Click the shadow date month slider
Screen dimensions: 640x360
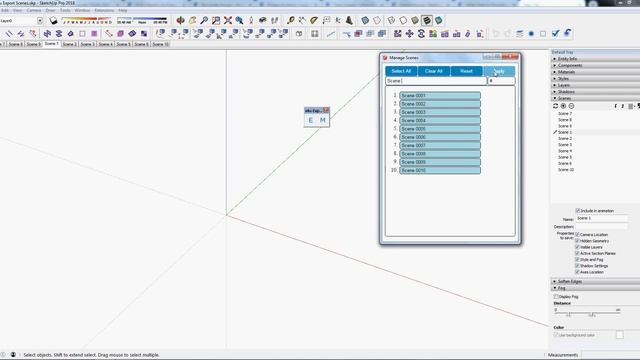point(87,19)
